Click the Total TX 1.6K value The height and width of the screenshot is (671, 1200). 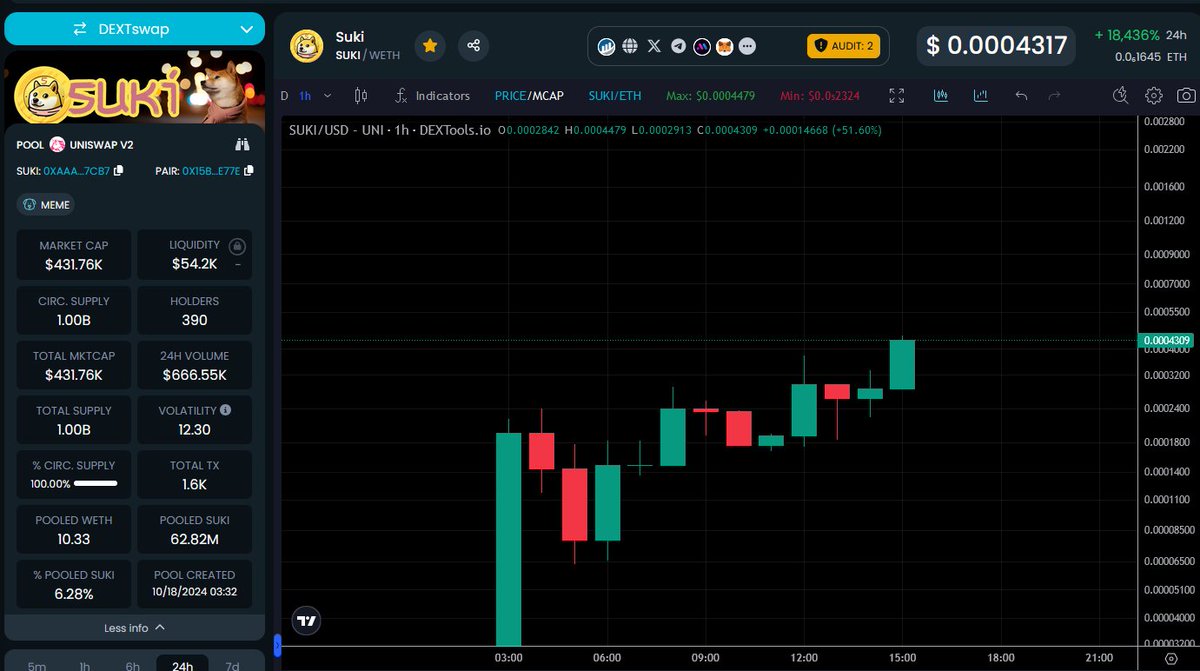click(194, 484)
